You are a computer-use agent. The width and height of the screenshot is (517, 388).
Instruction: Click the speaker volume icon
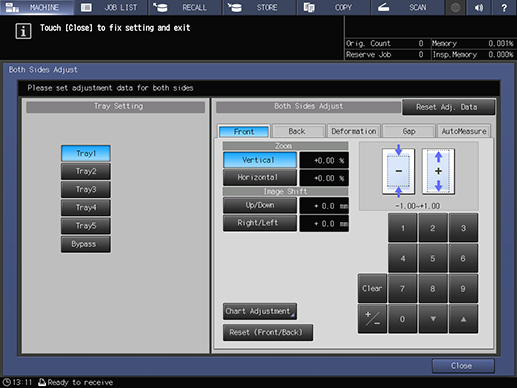(479, 7)
